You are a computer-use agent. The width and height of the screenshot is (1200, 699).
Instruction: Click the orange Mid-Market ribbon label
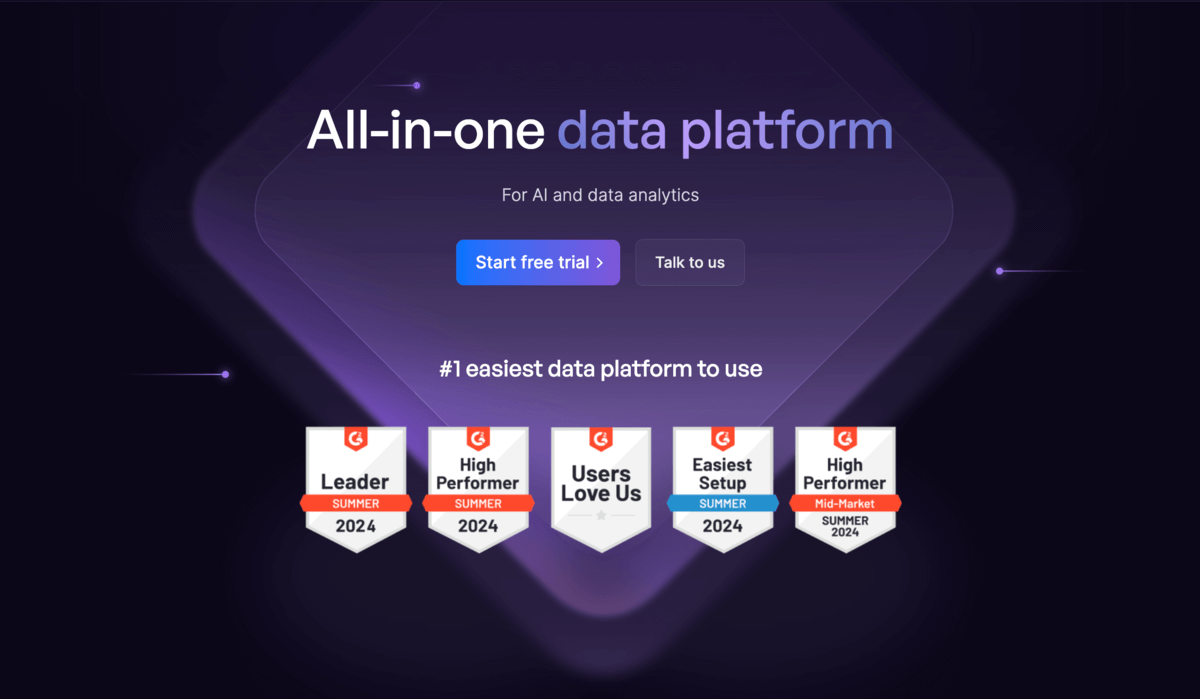point(845,503)
